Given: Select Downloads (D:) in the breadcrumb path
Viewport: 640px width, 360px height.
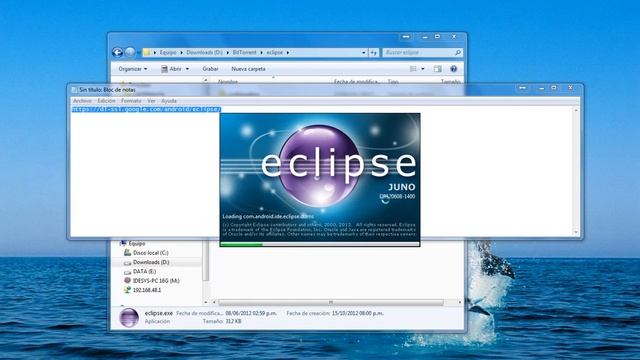Looking at the screenshot, I should pos(204,53).
